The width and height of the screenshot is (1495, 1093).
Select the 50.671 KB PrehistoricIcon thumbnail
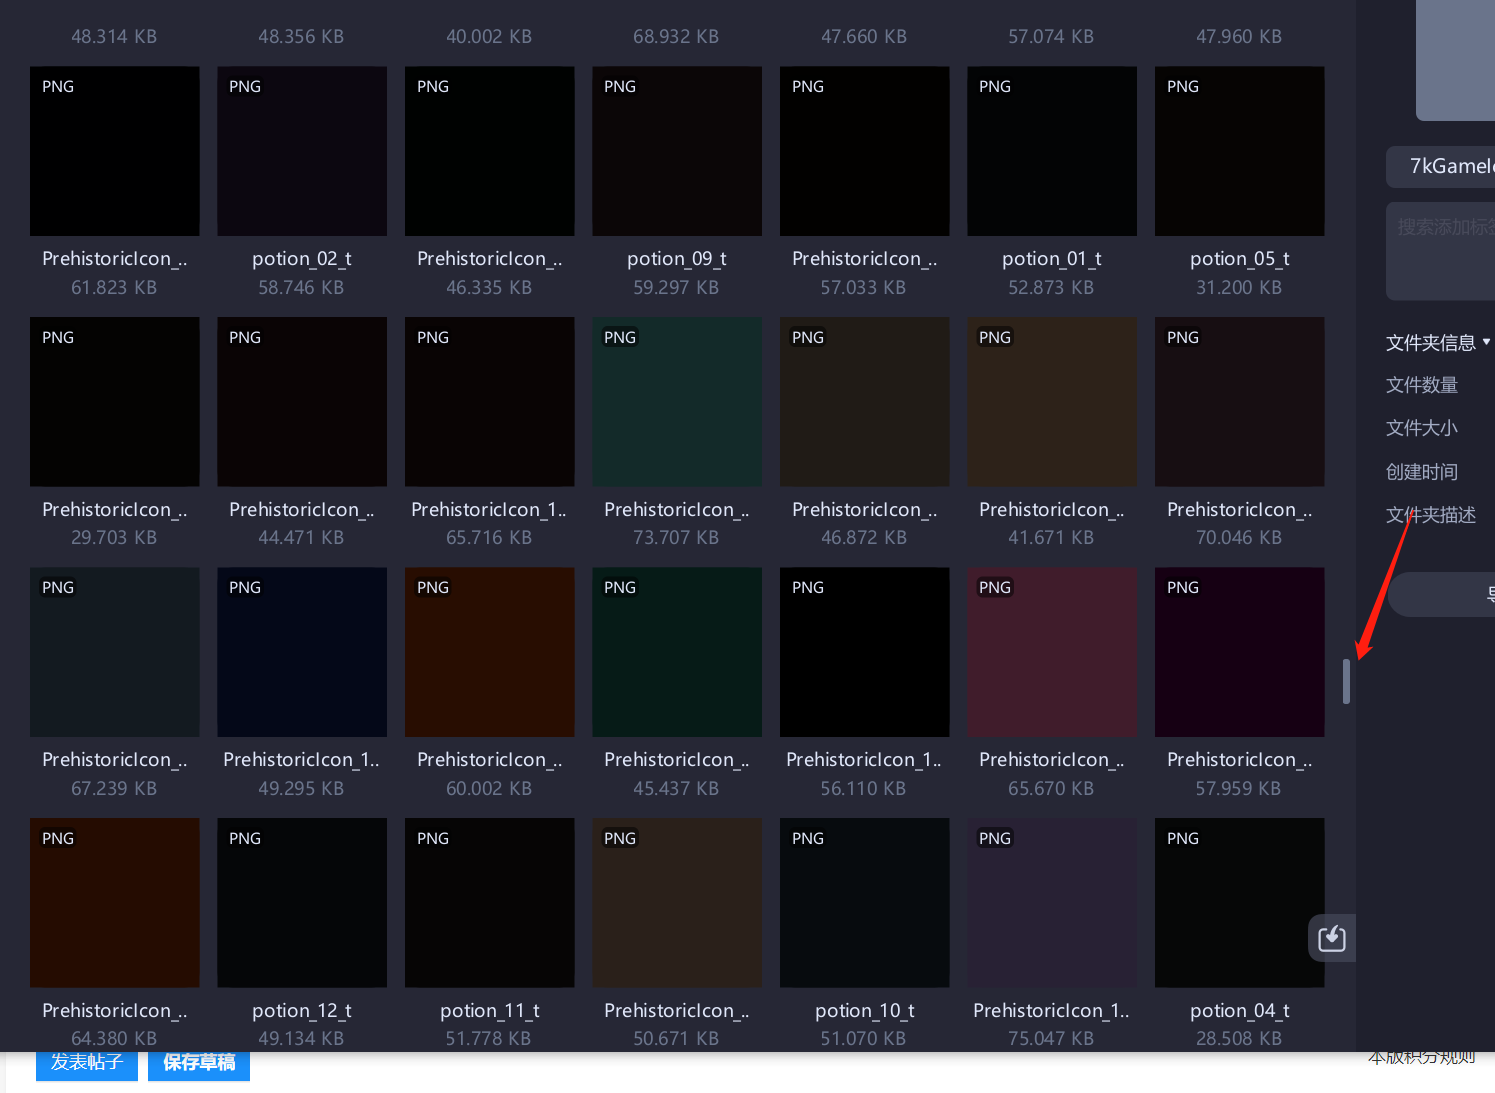coord(677,903)
